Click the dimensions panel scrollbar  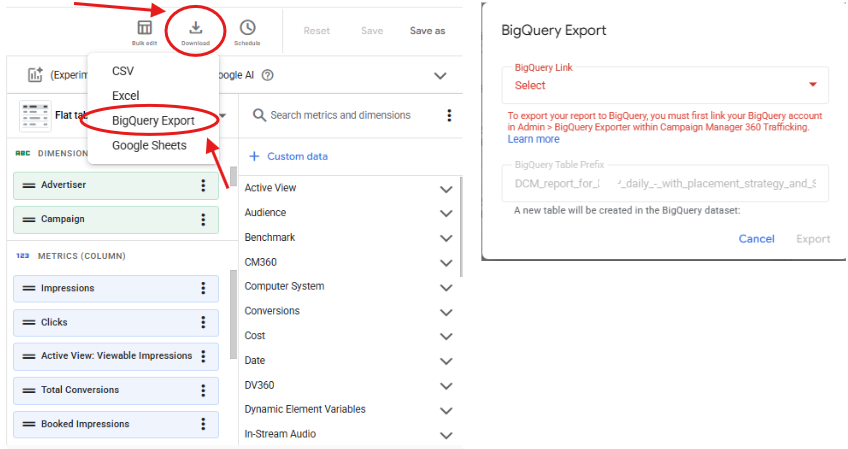[234, 176]
